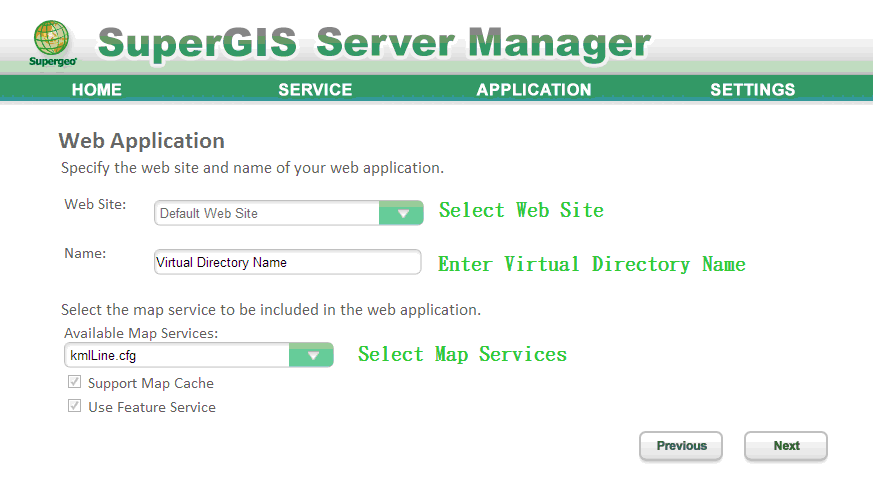Image resolution: width=873 pixels, height=482 pixels.
Task: Open the SERVICE menu
Action: pyautogui.click(x=315, y=90)
